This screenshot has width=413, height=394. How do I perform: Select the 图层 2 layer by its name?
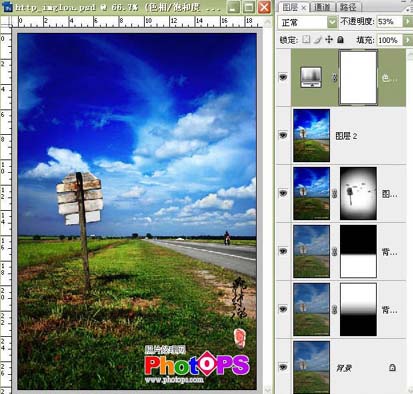pos(346,136)
